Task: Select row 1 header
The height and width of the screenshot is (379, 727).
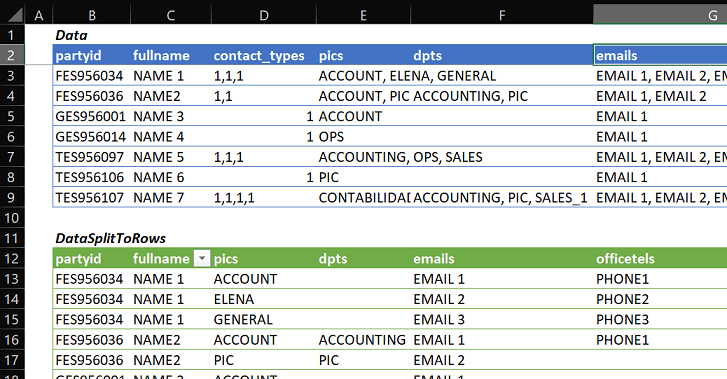Action: point(12,35)
